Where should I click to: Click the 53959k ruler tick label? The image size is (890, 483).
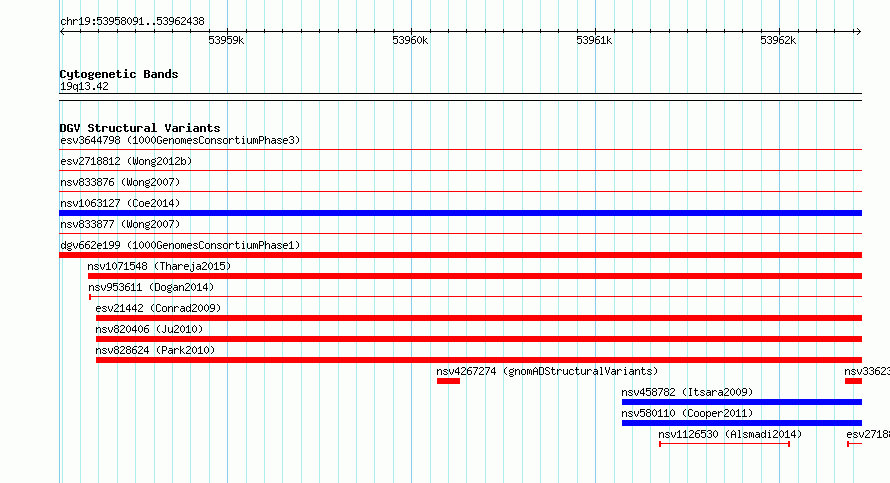point(226,40)
